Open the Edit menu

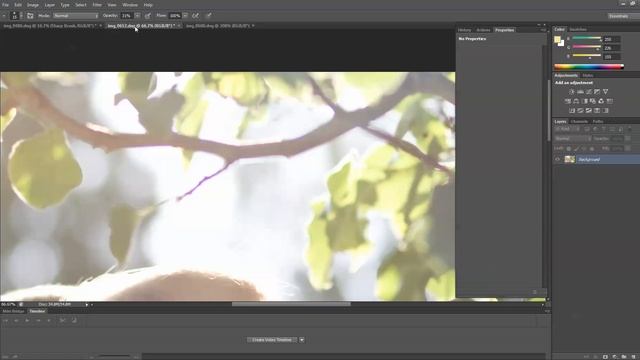click(18, 5)
